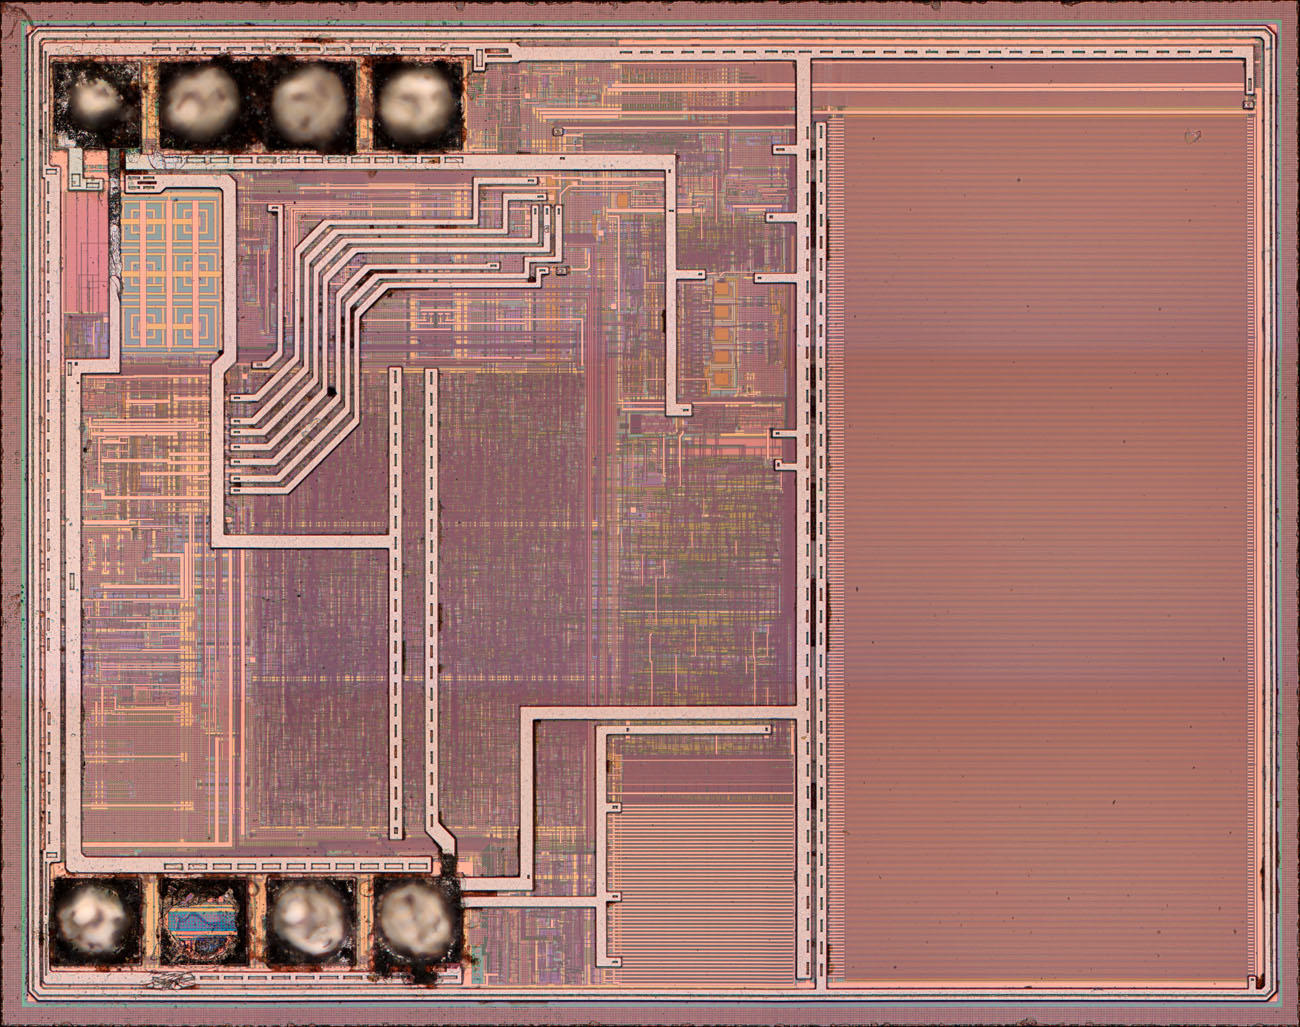
Task: Click the column of five orange squares
Action: pyautogui.click(x=723, y=335)
